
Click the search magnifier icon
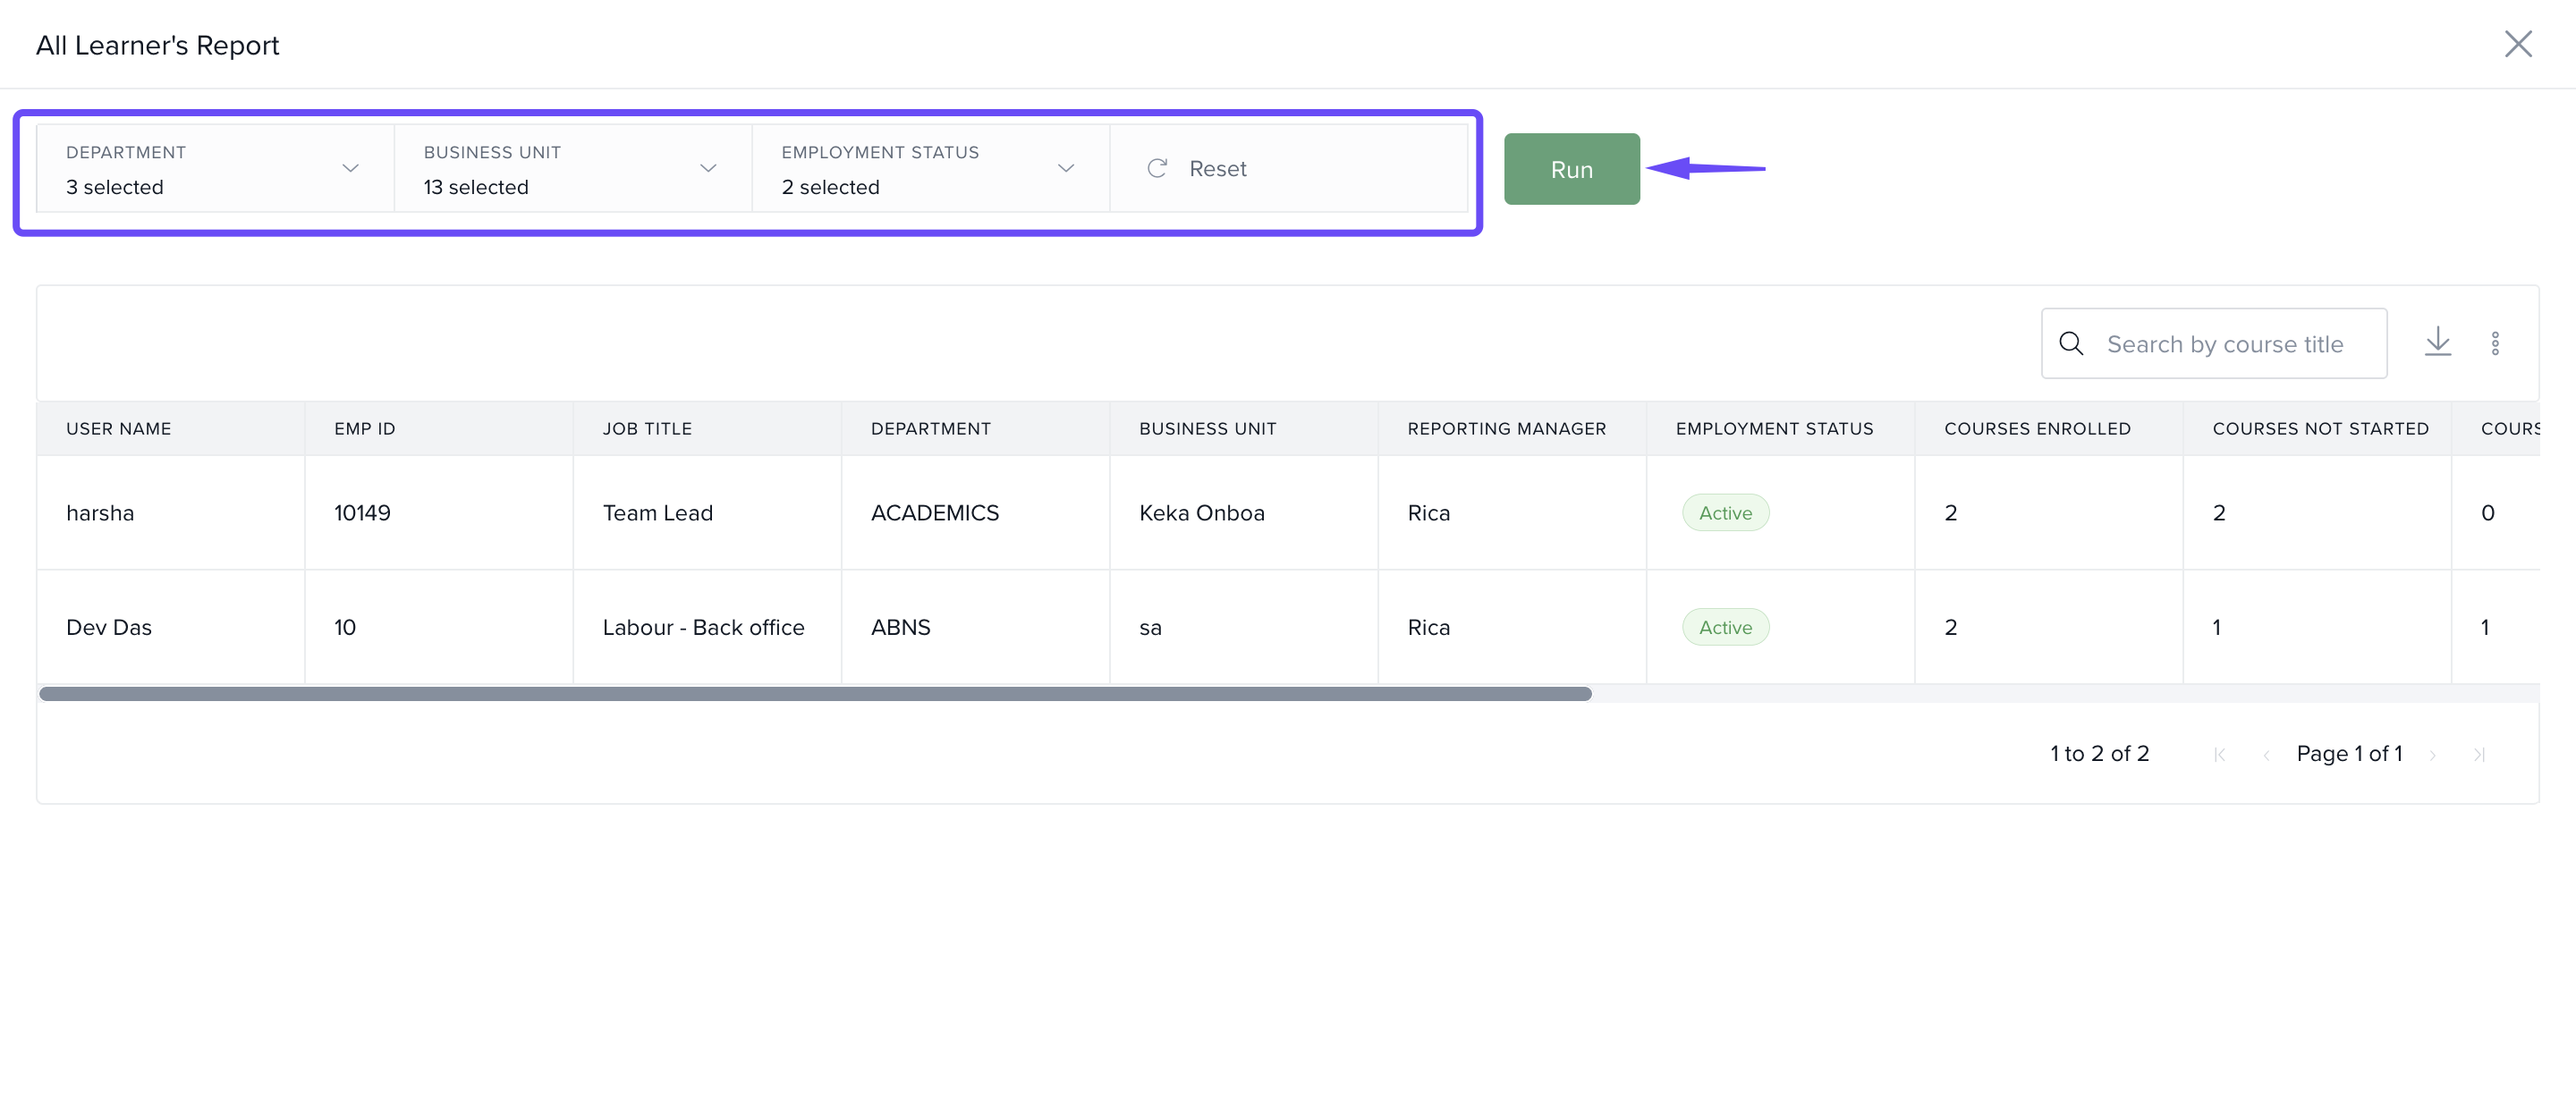click(2071, 343)
